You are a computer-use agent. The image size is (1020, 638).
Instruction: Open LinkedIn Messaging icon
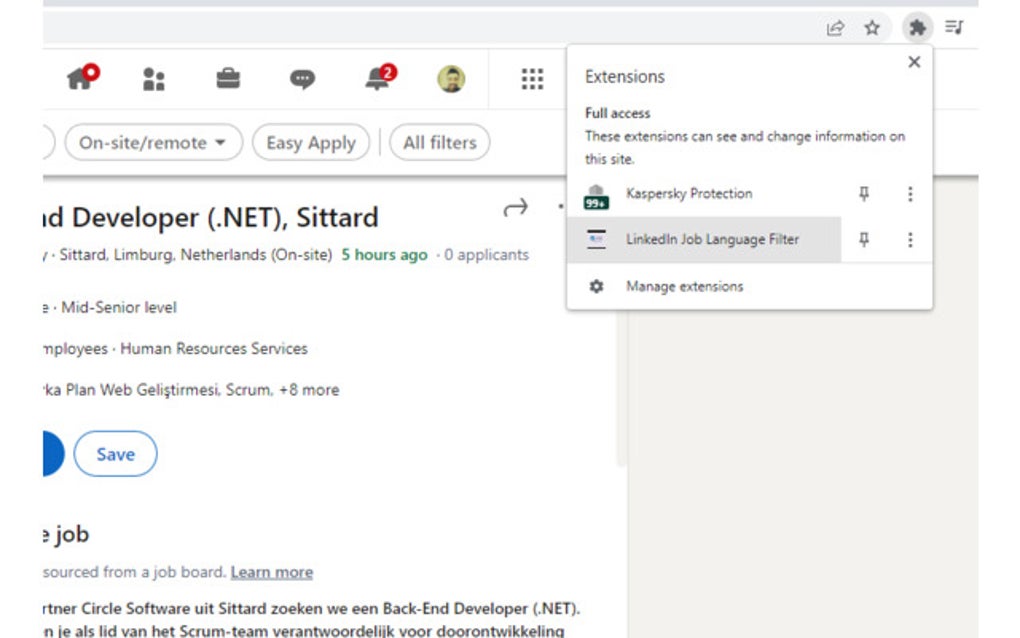(301, 79)
